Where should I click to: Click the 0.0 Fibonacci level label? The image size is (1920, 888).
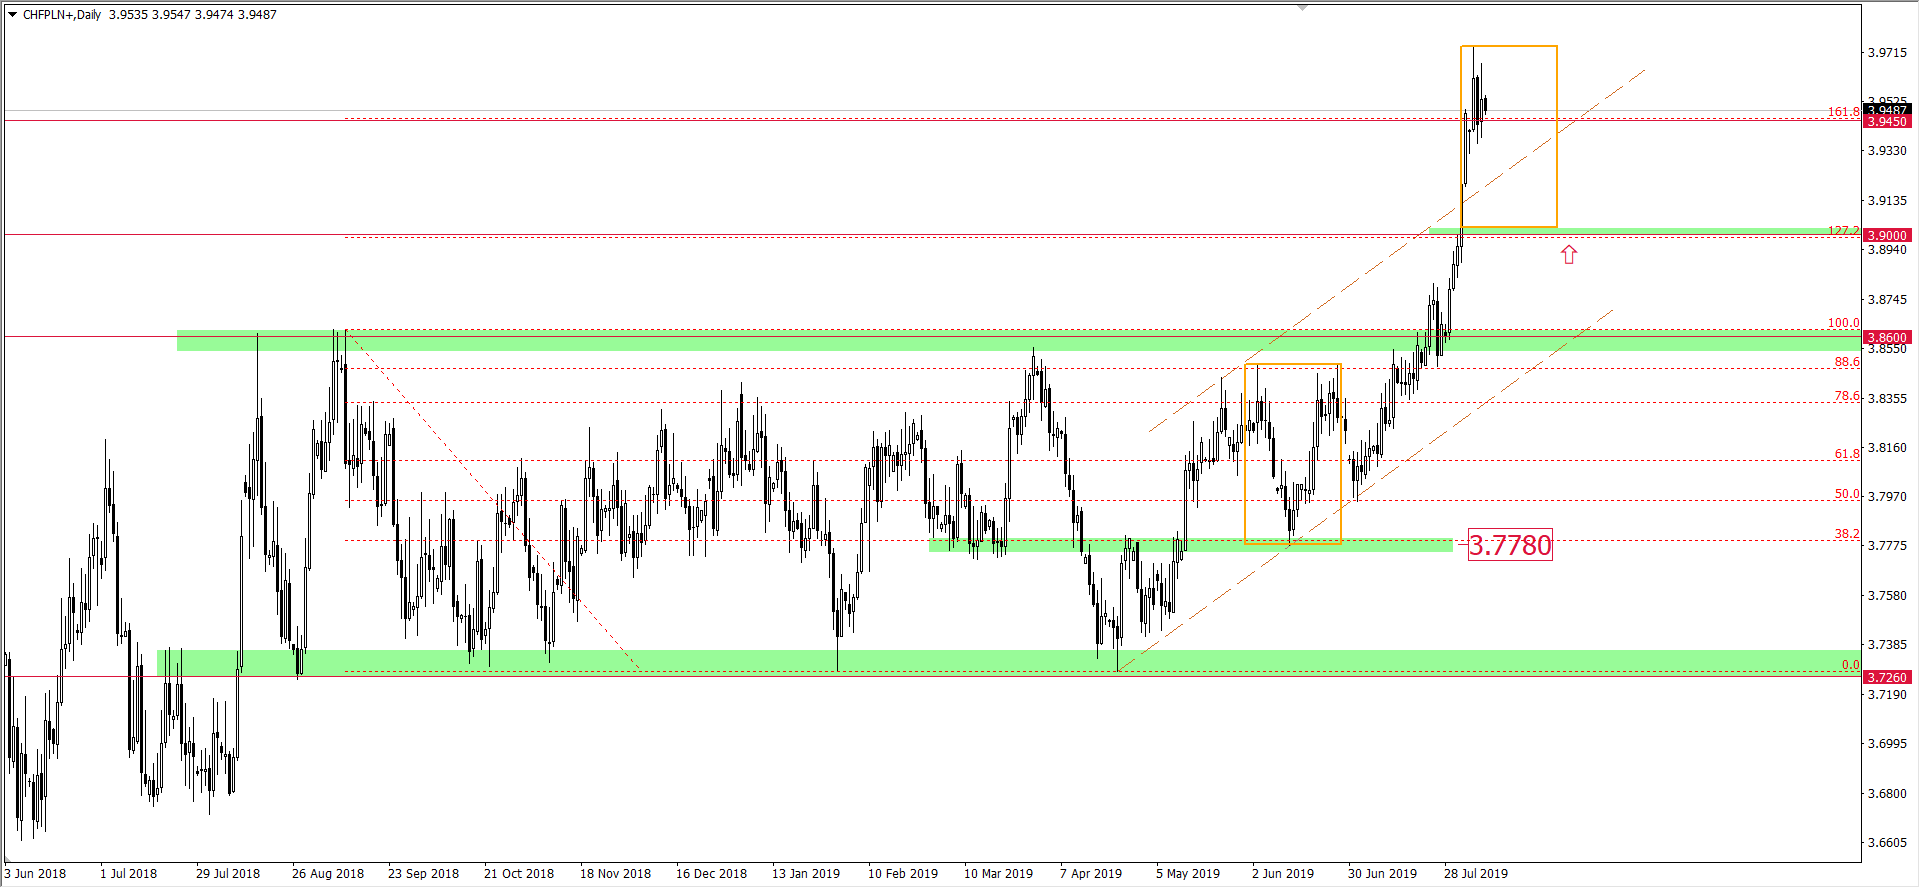click(x=1850, y=665)
